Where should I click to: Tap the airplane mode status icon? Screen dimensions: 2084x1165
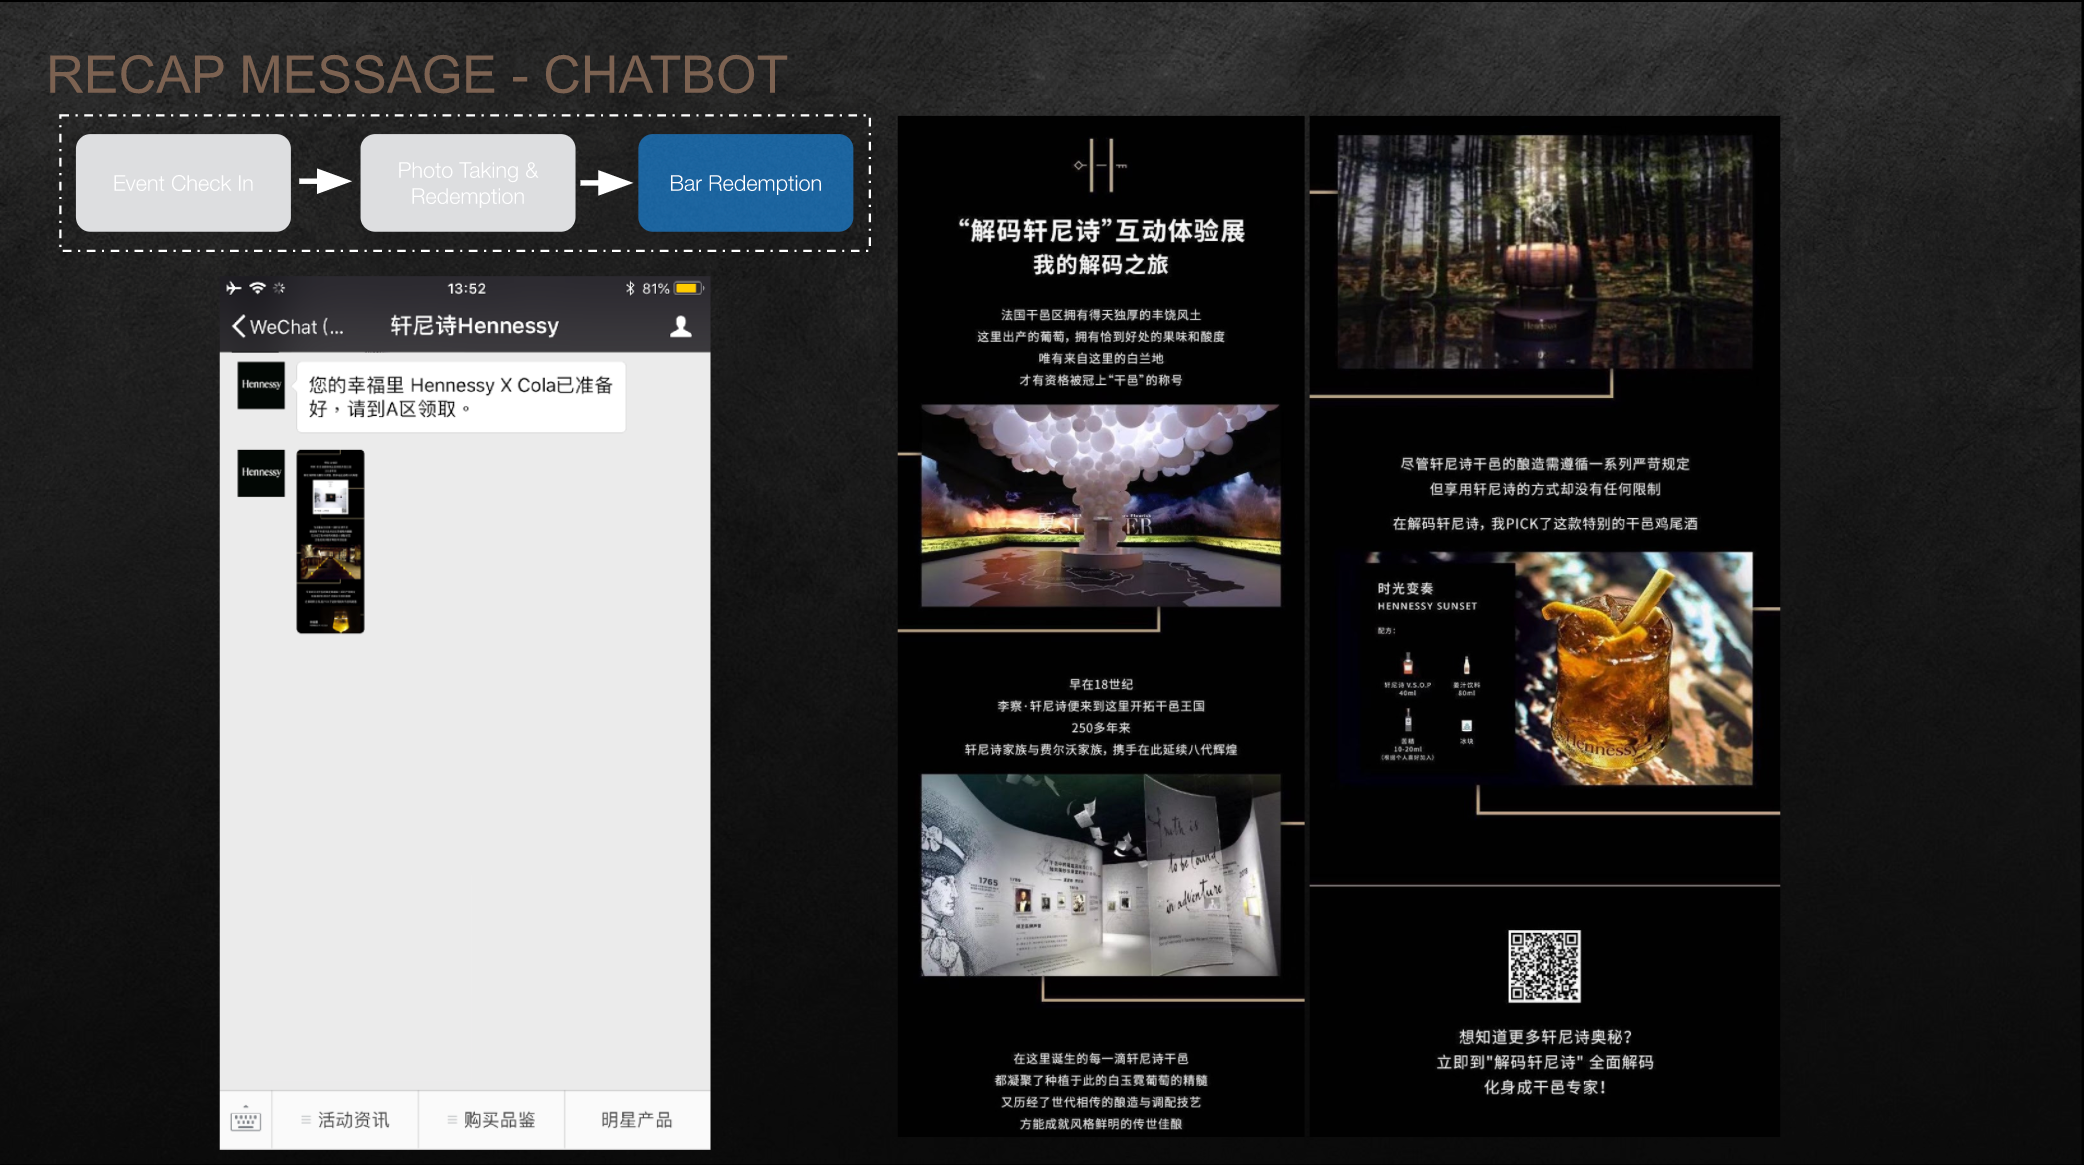(x=234, y=288)
